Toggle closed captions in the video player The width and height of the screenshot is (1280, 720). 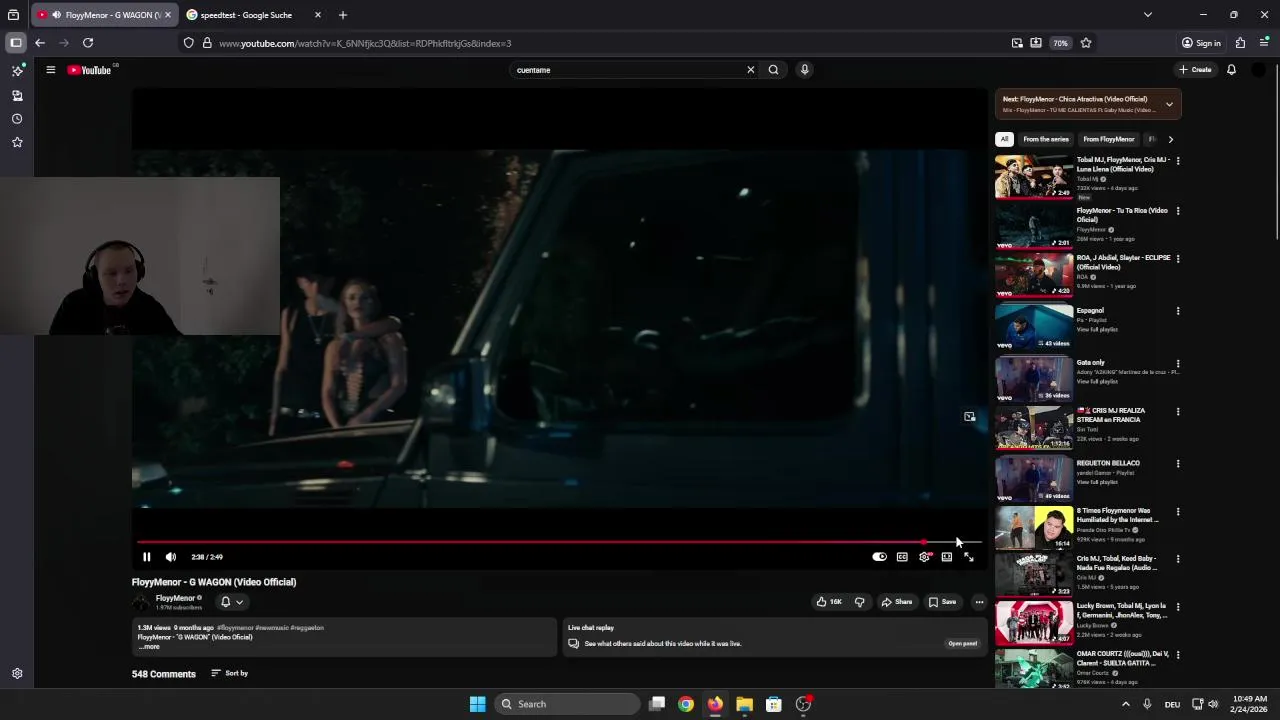coord(902,557)
